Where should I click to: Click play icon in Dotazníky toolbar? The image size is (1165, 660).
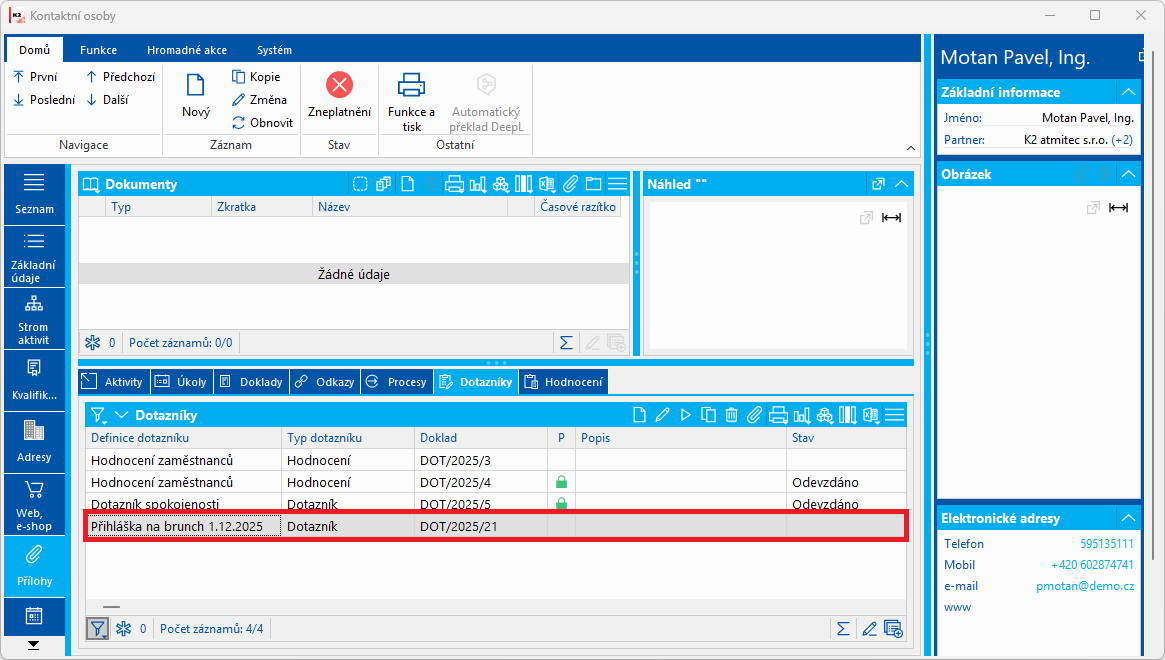coord(685,415)
